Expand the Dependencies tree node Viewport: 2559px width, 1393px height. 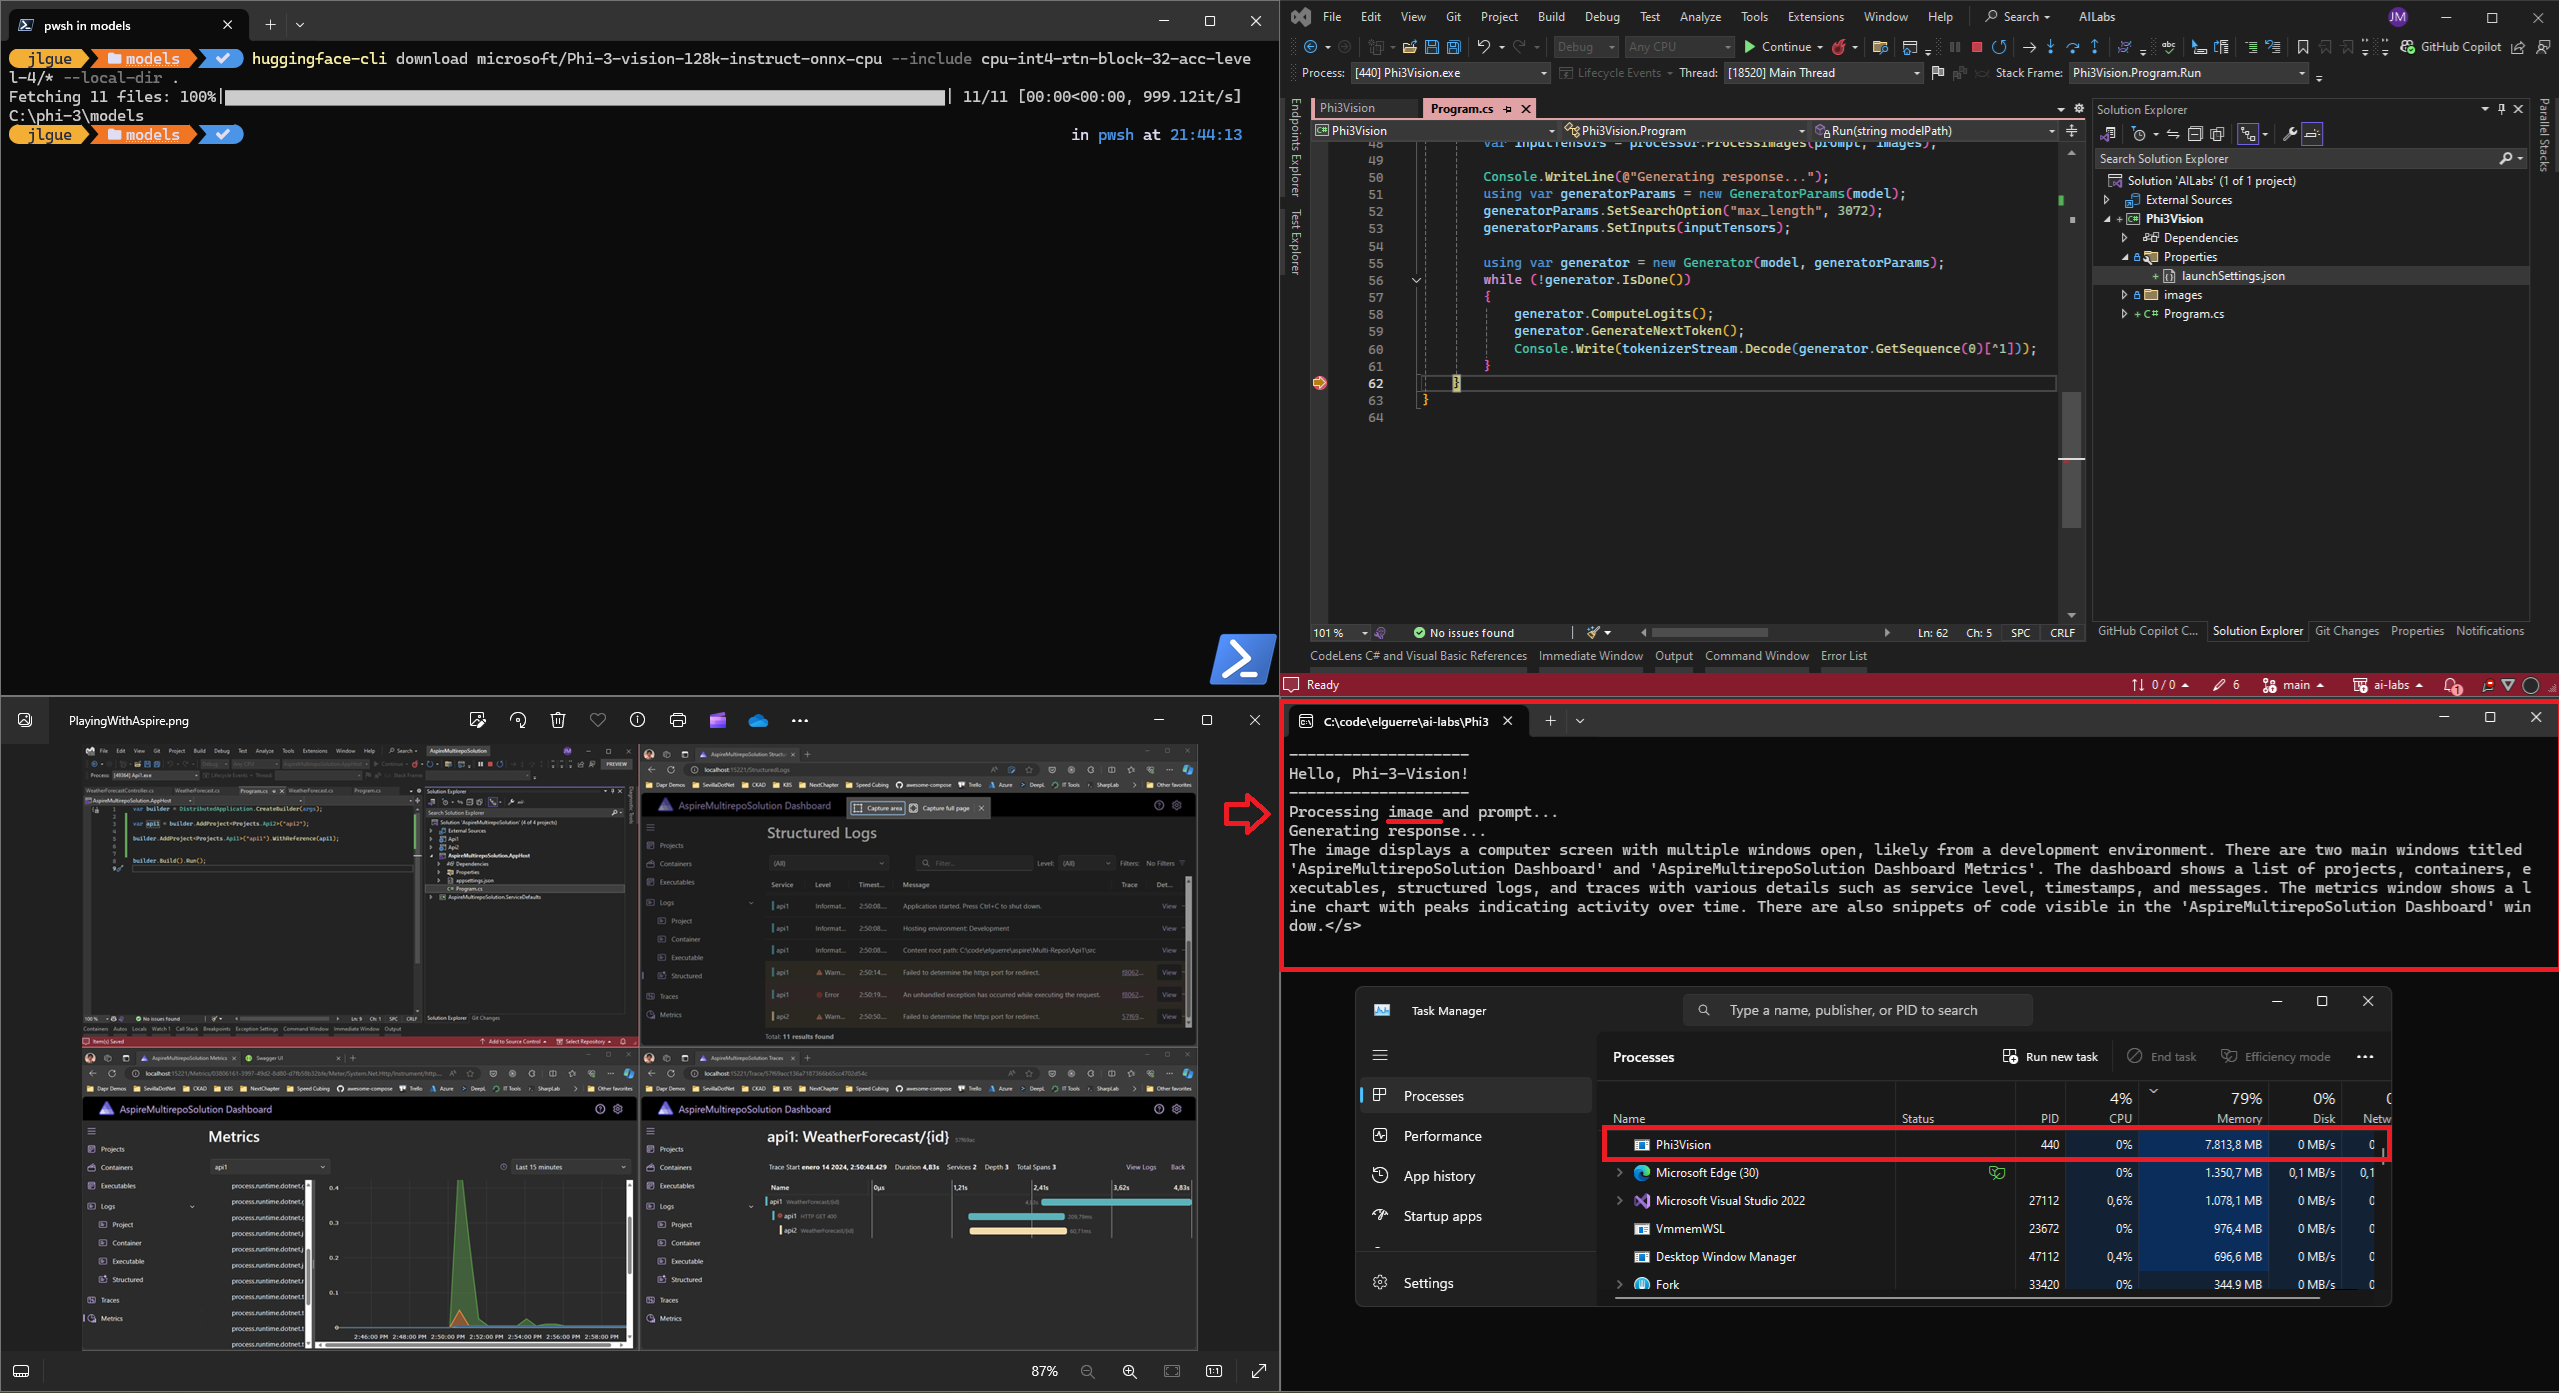pos(2125,238)
